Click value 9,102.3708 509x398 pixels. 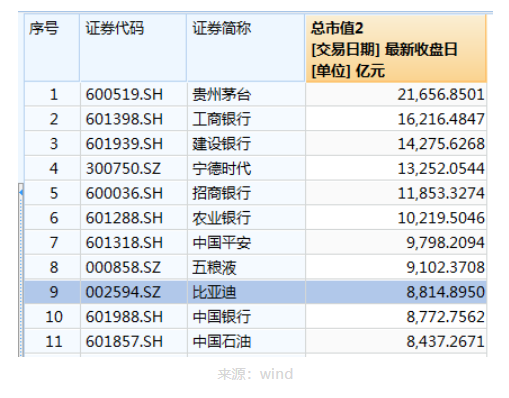pos(445,267)
